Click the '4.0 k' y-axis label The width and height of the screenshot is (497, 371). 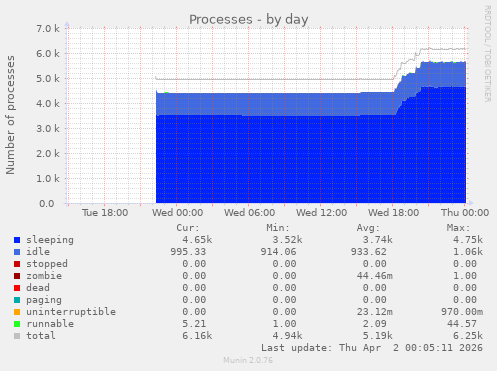click(48, 104)
